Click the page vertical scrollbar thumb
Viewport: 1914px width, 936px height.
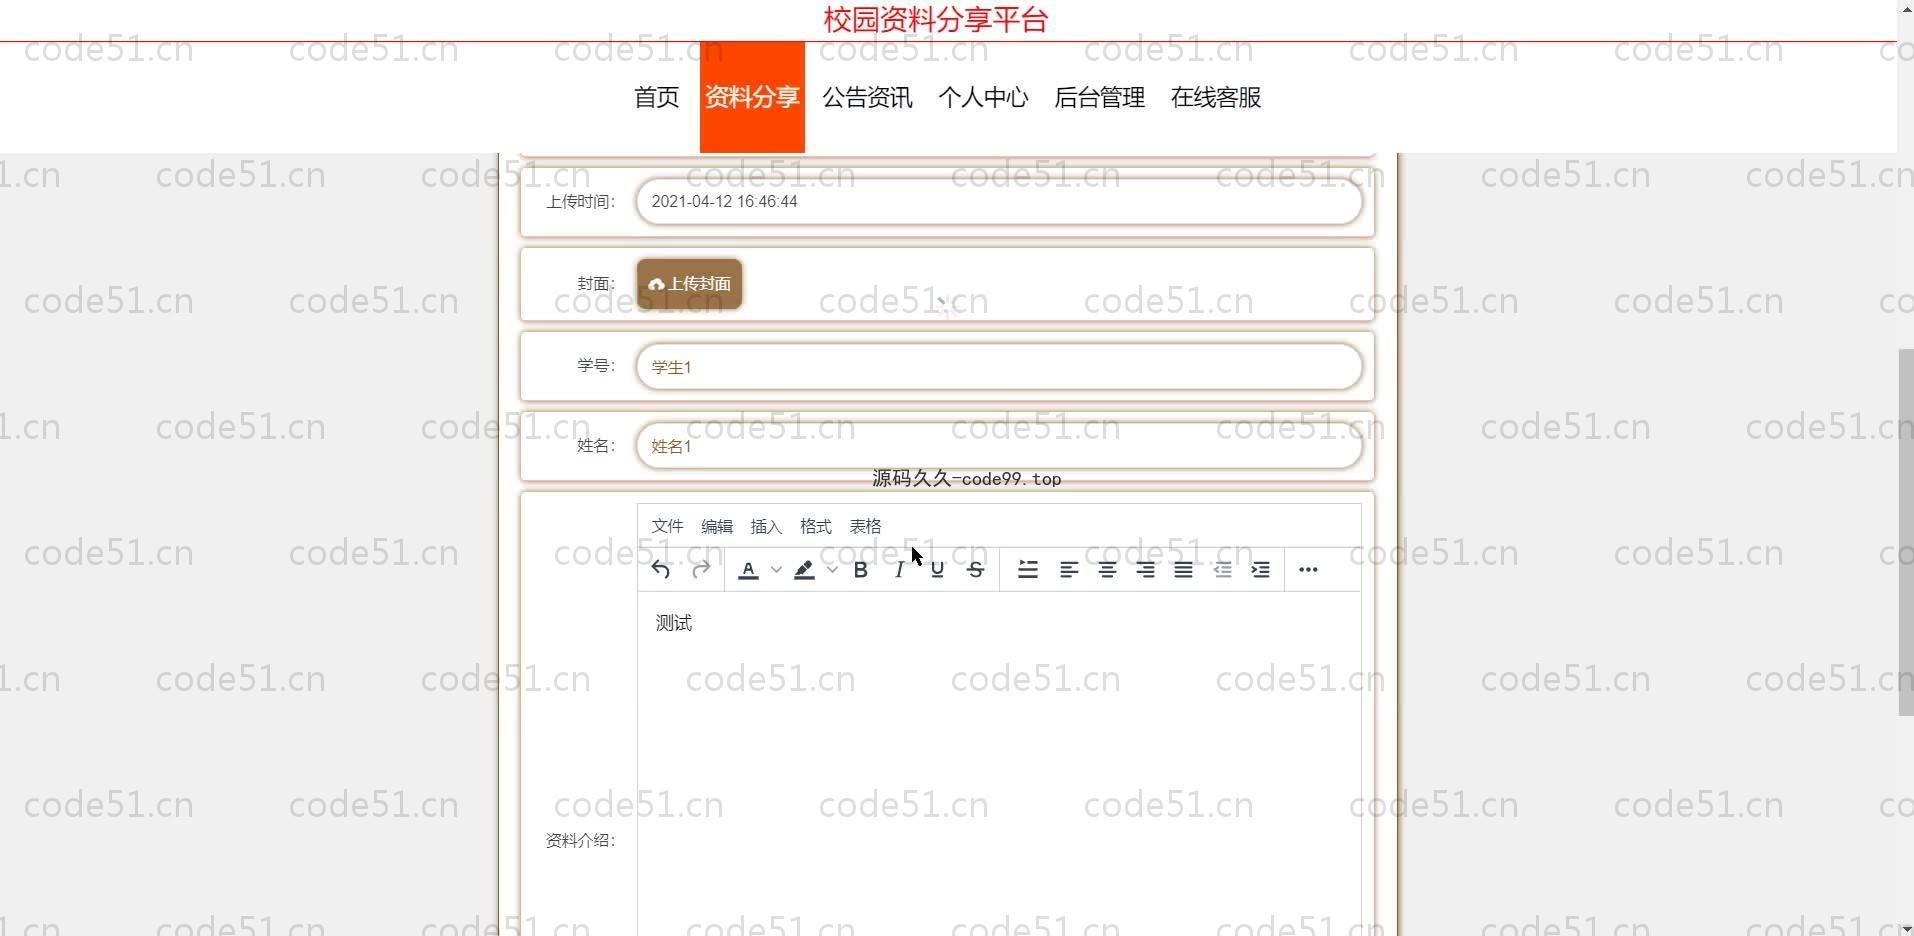[x=1905, y=532]
